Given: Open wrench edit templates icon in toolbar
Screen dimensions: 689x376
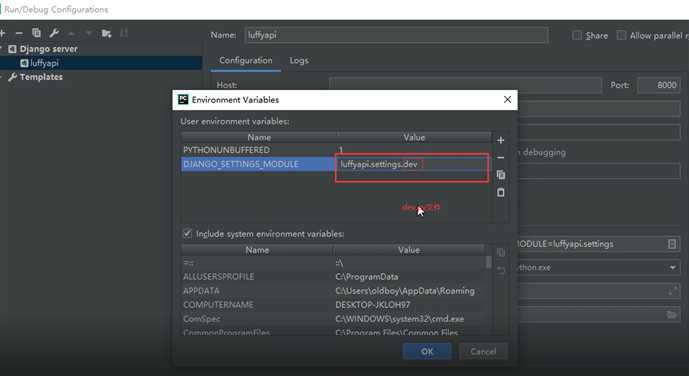Looking at the screenshot, I should [x=54, y=33].
